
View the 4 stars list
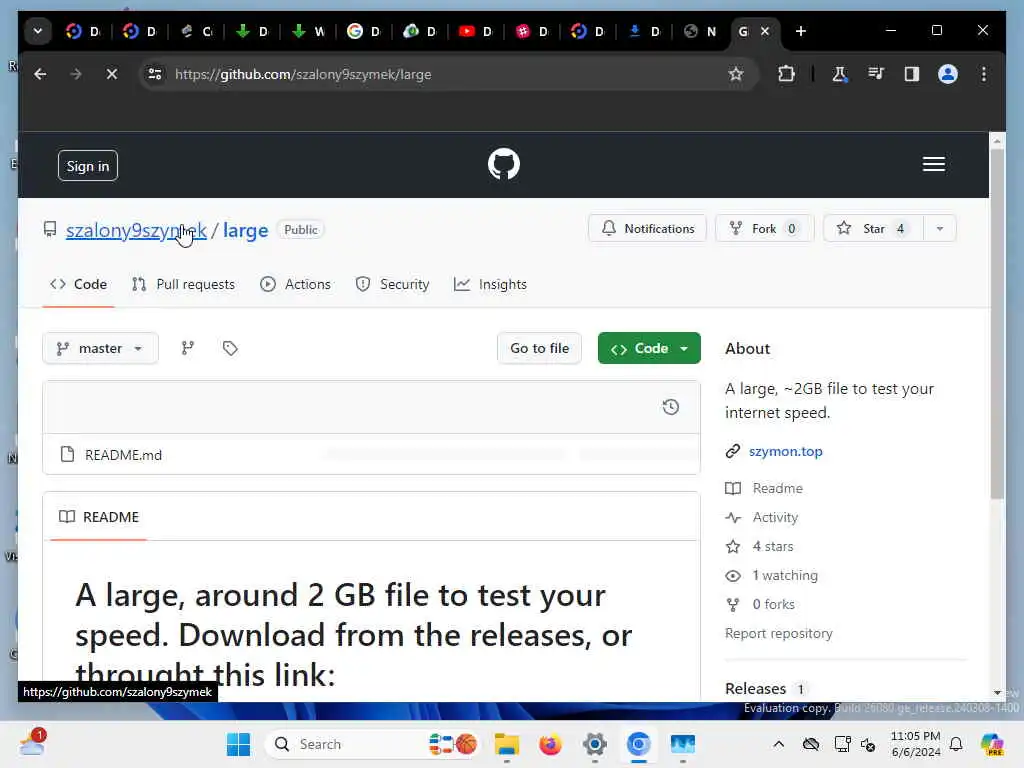[x=773, y=546]
